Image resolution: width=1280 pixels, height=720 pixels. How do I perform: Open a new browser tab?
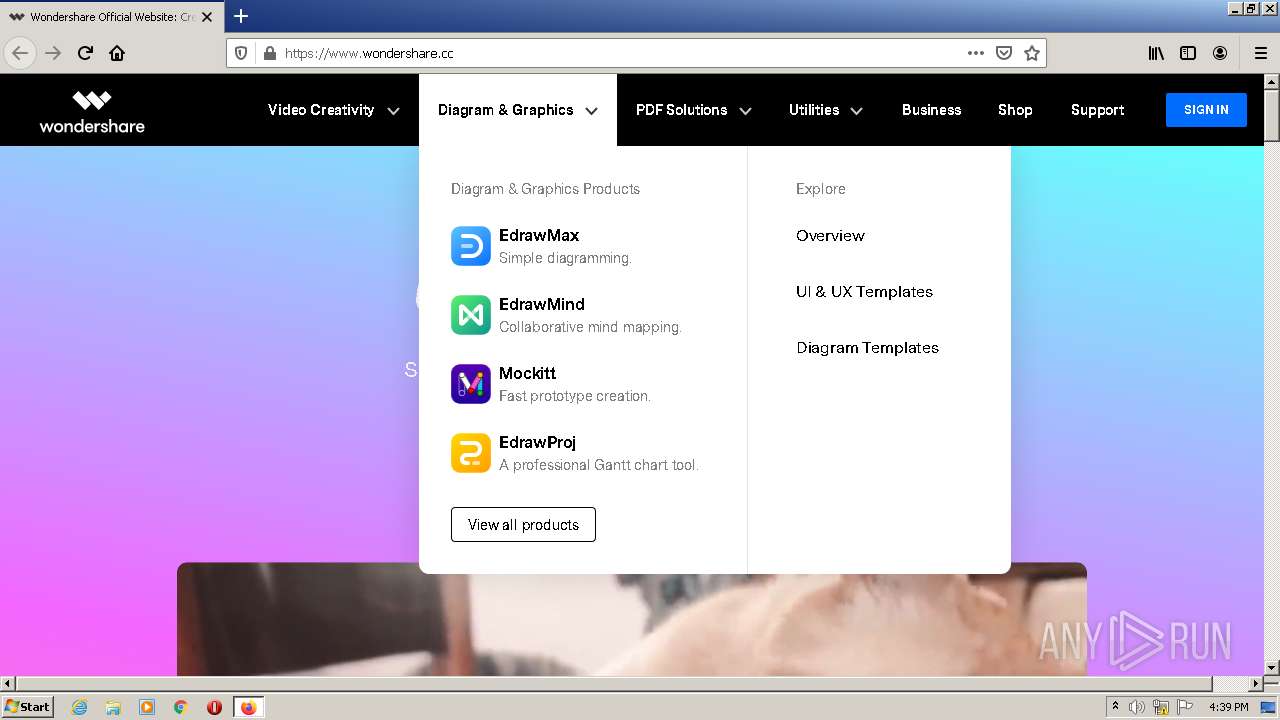tap(241, 16)
